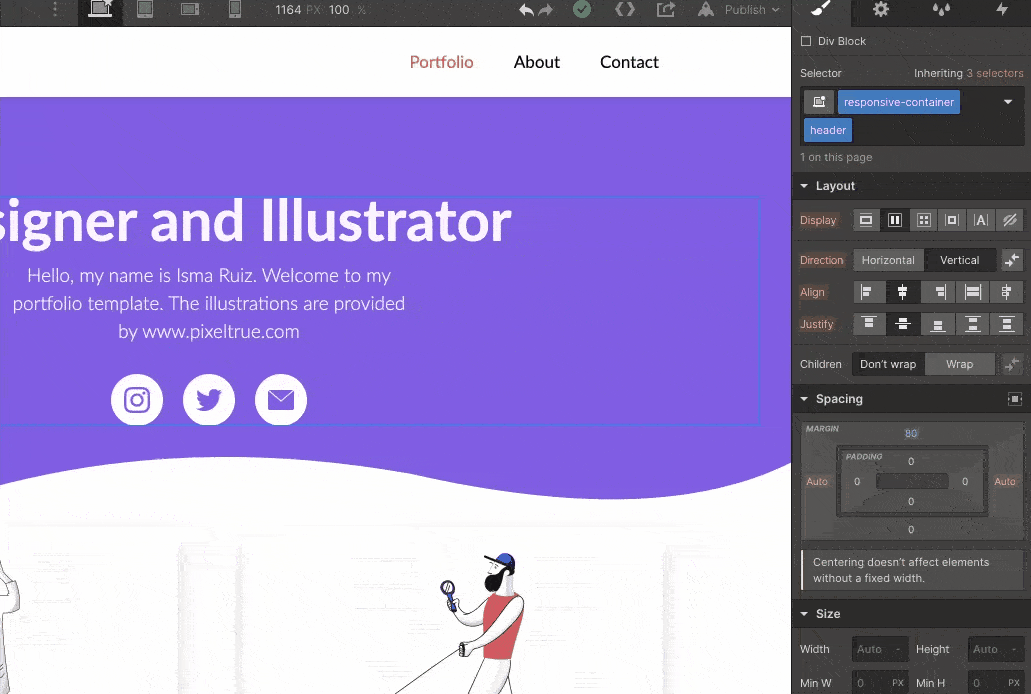Click the share project icon
Viewport: 1031px width, 694px height.
665,9
